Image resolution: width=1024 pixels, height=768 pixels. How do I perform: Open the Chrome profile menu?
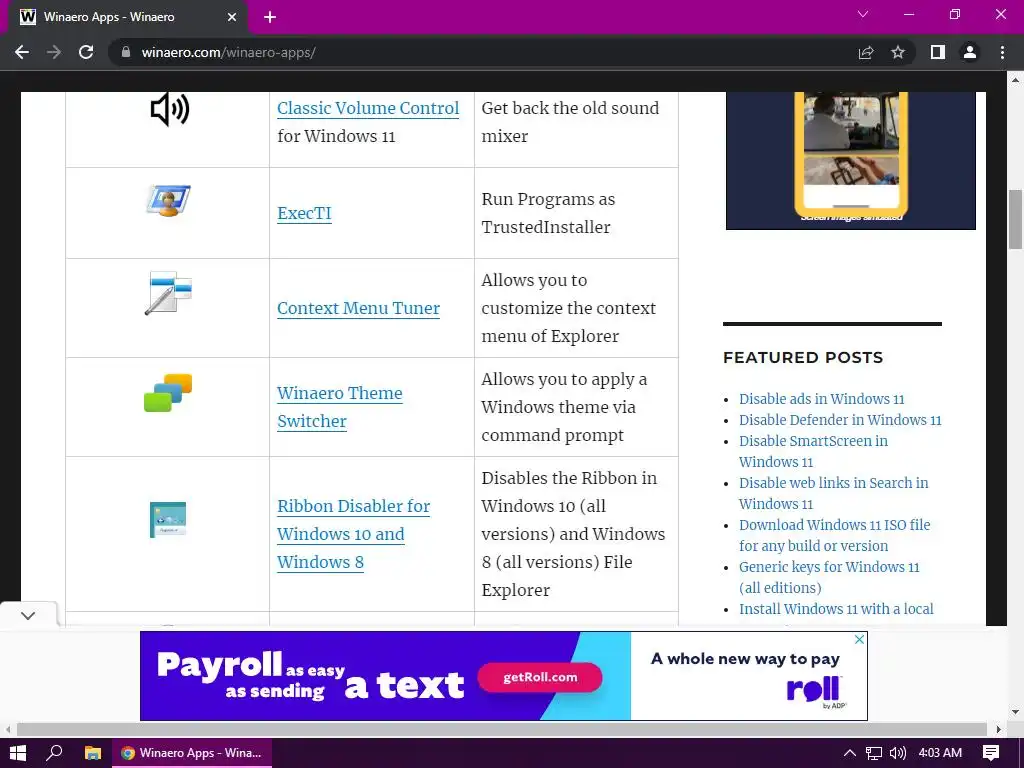coord(970,52)
